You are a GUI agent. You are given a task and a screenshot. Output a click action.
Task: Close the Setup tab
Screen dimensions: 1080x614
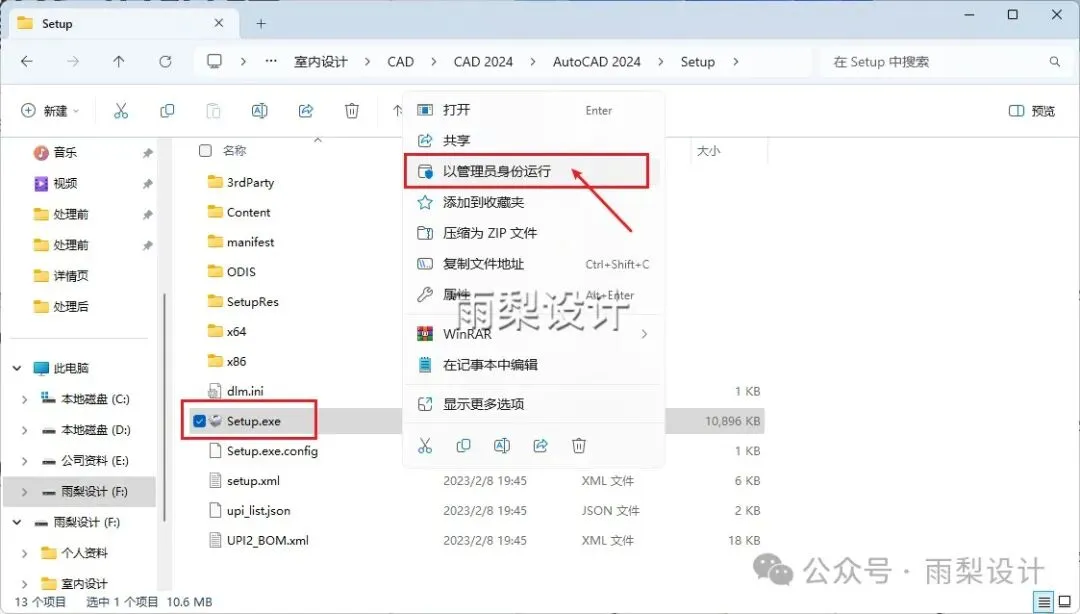click(218, 23)
